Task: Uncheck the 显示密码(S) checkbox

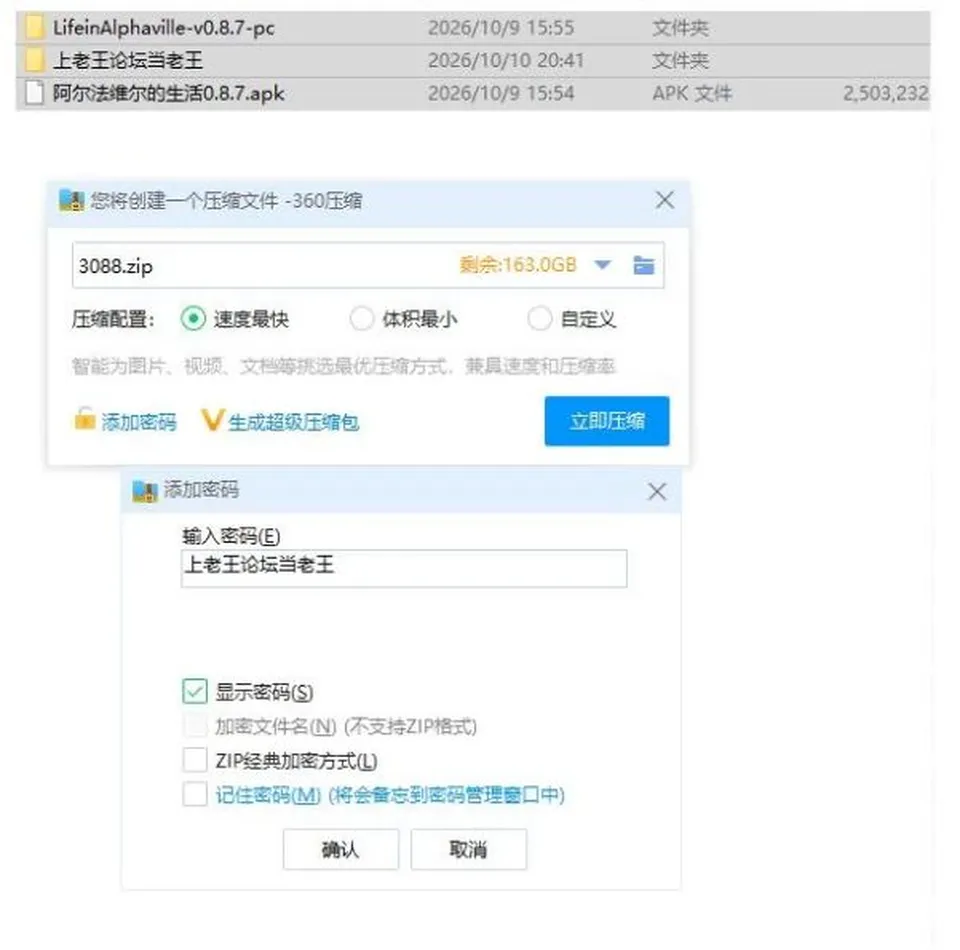Action: point(195,691)
